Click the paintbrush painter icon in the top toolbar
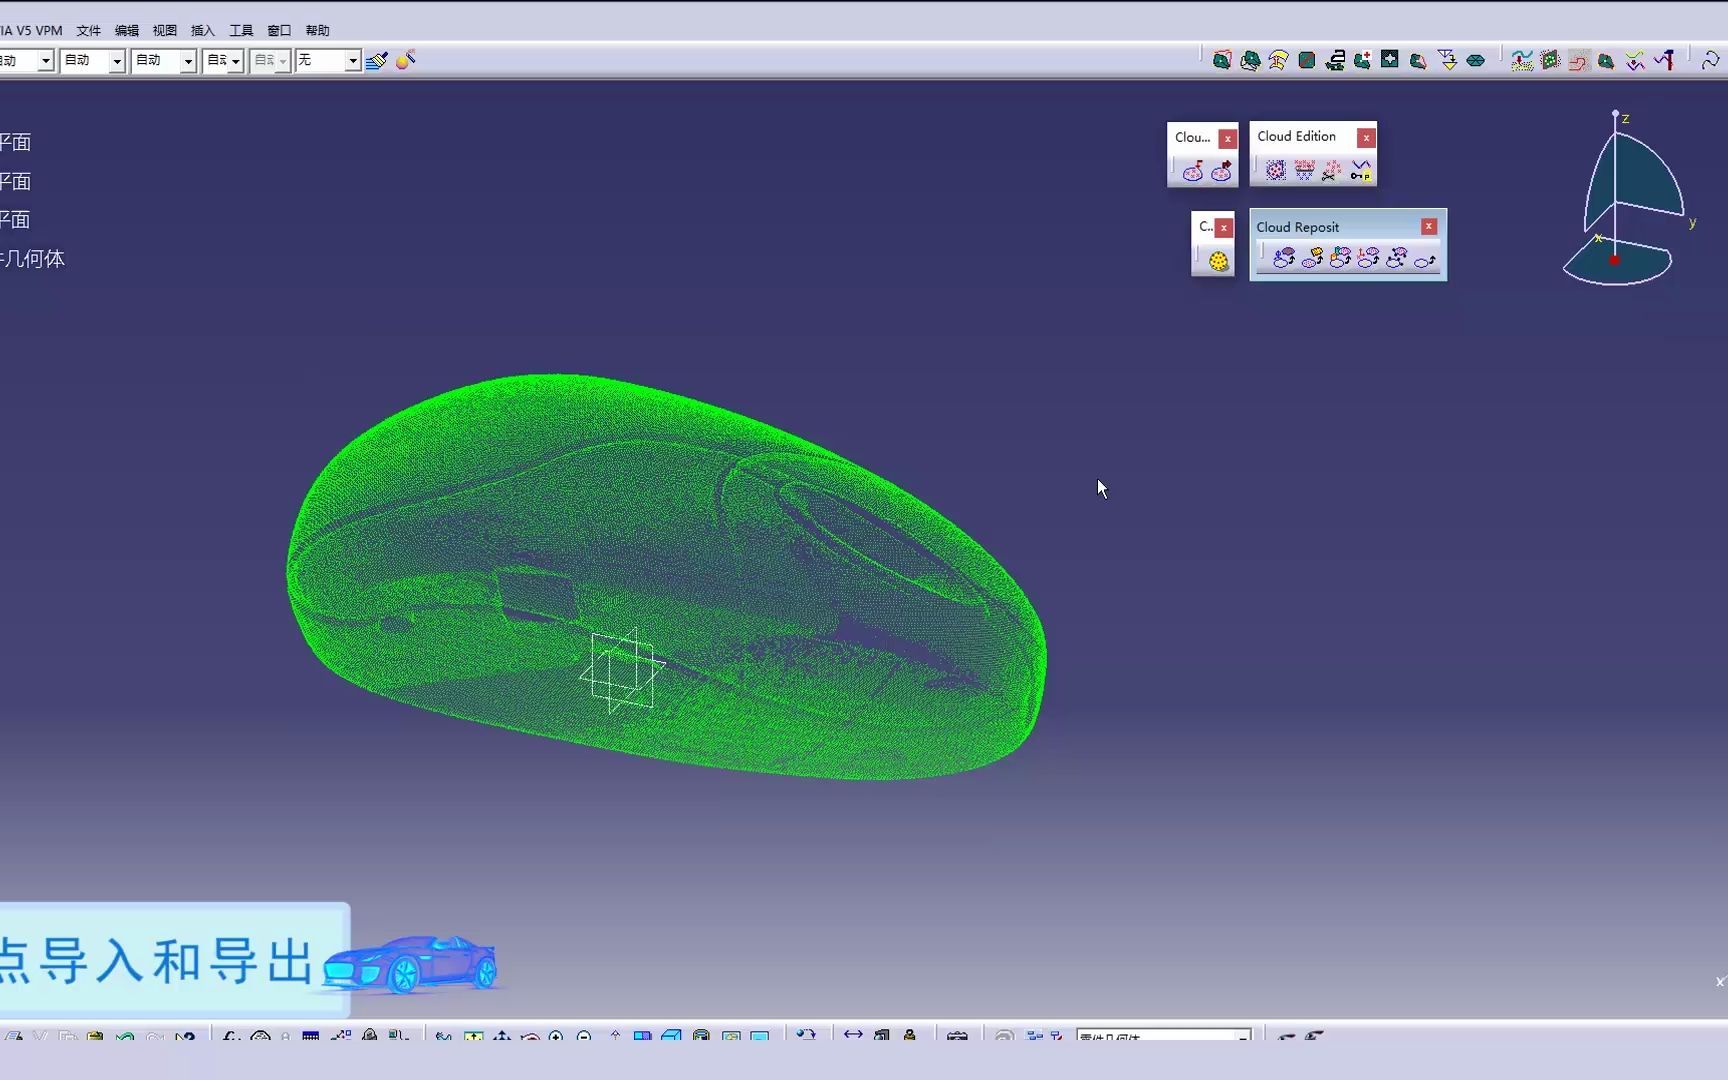Screen dimensions: 1728x1080 377,61
